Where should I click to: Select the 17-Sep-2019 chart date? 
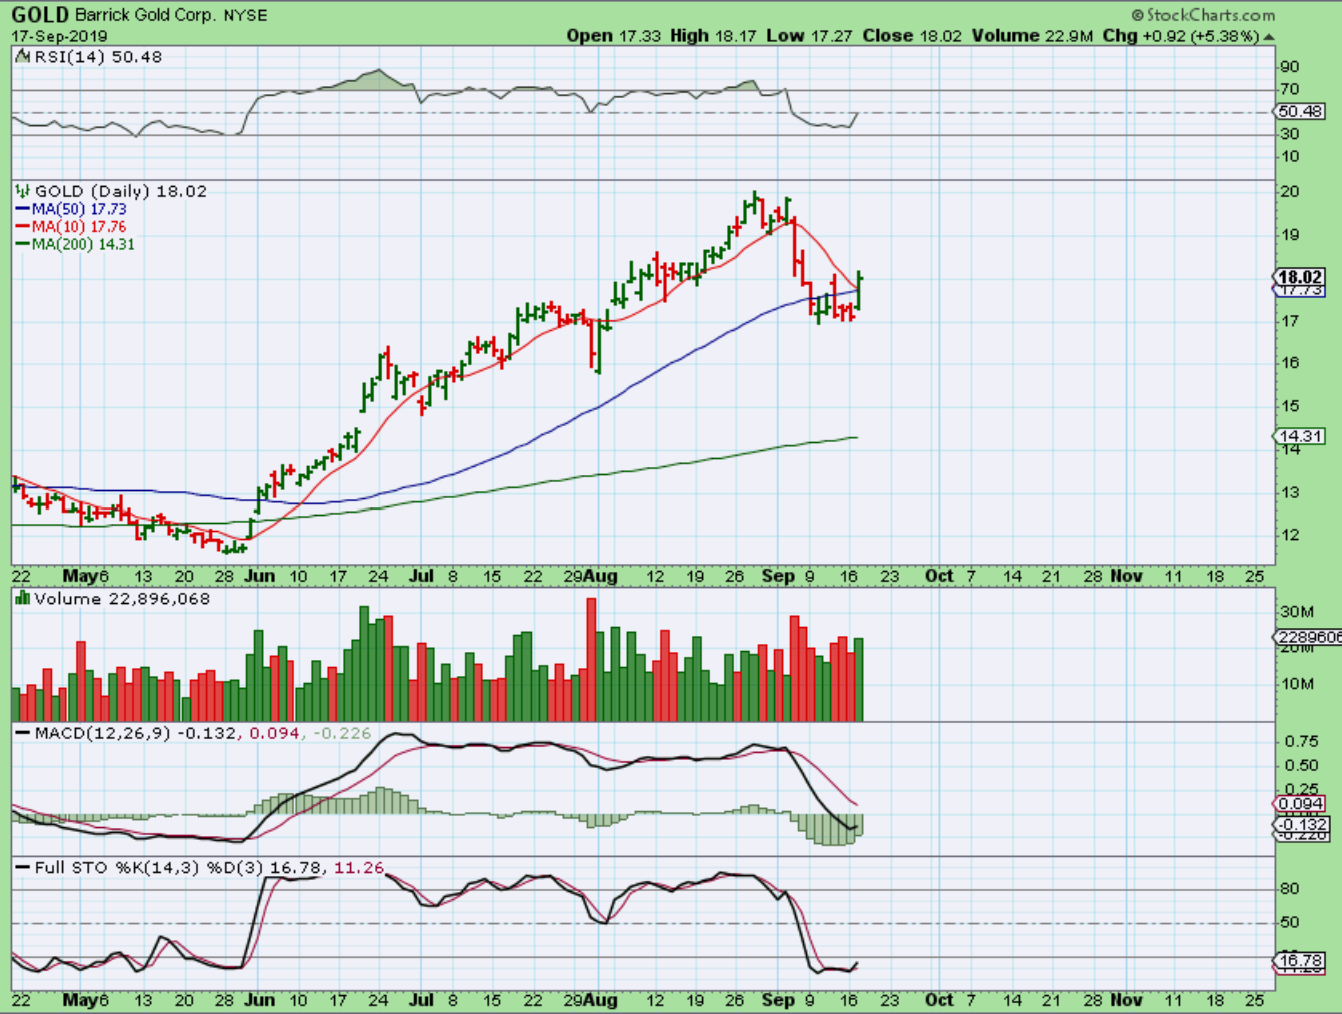tap(60, 36)
